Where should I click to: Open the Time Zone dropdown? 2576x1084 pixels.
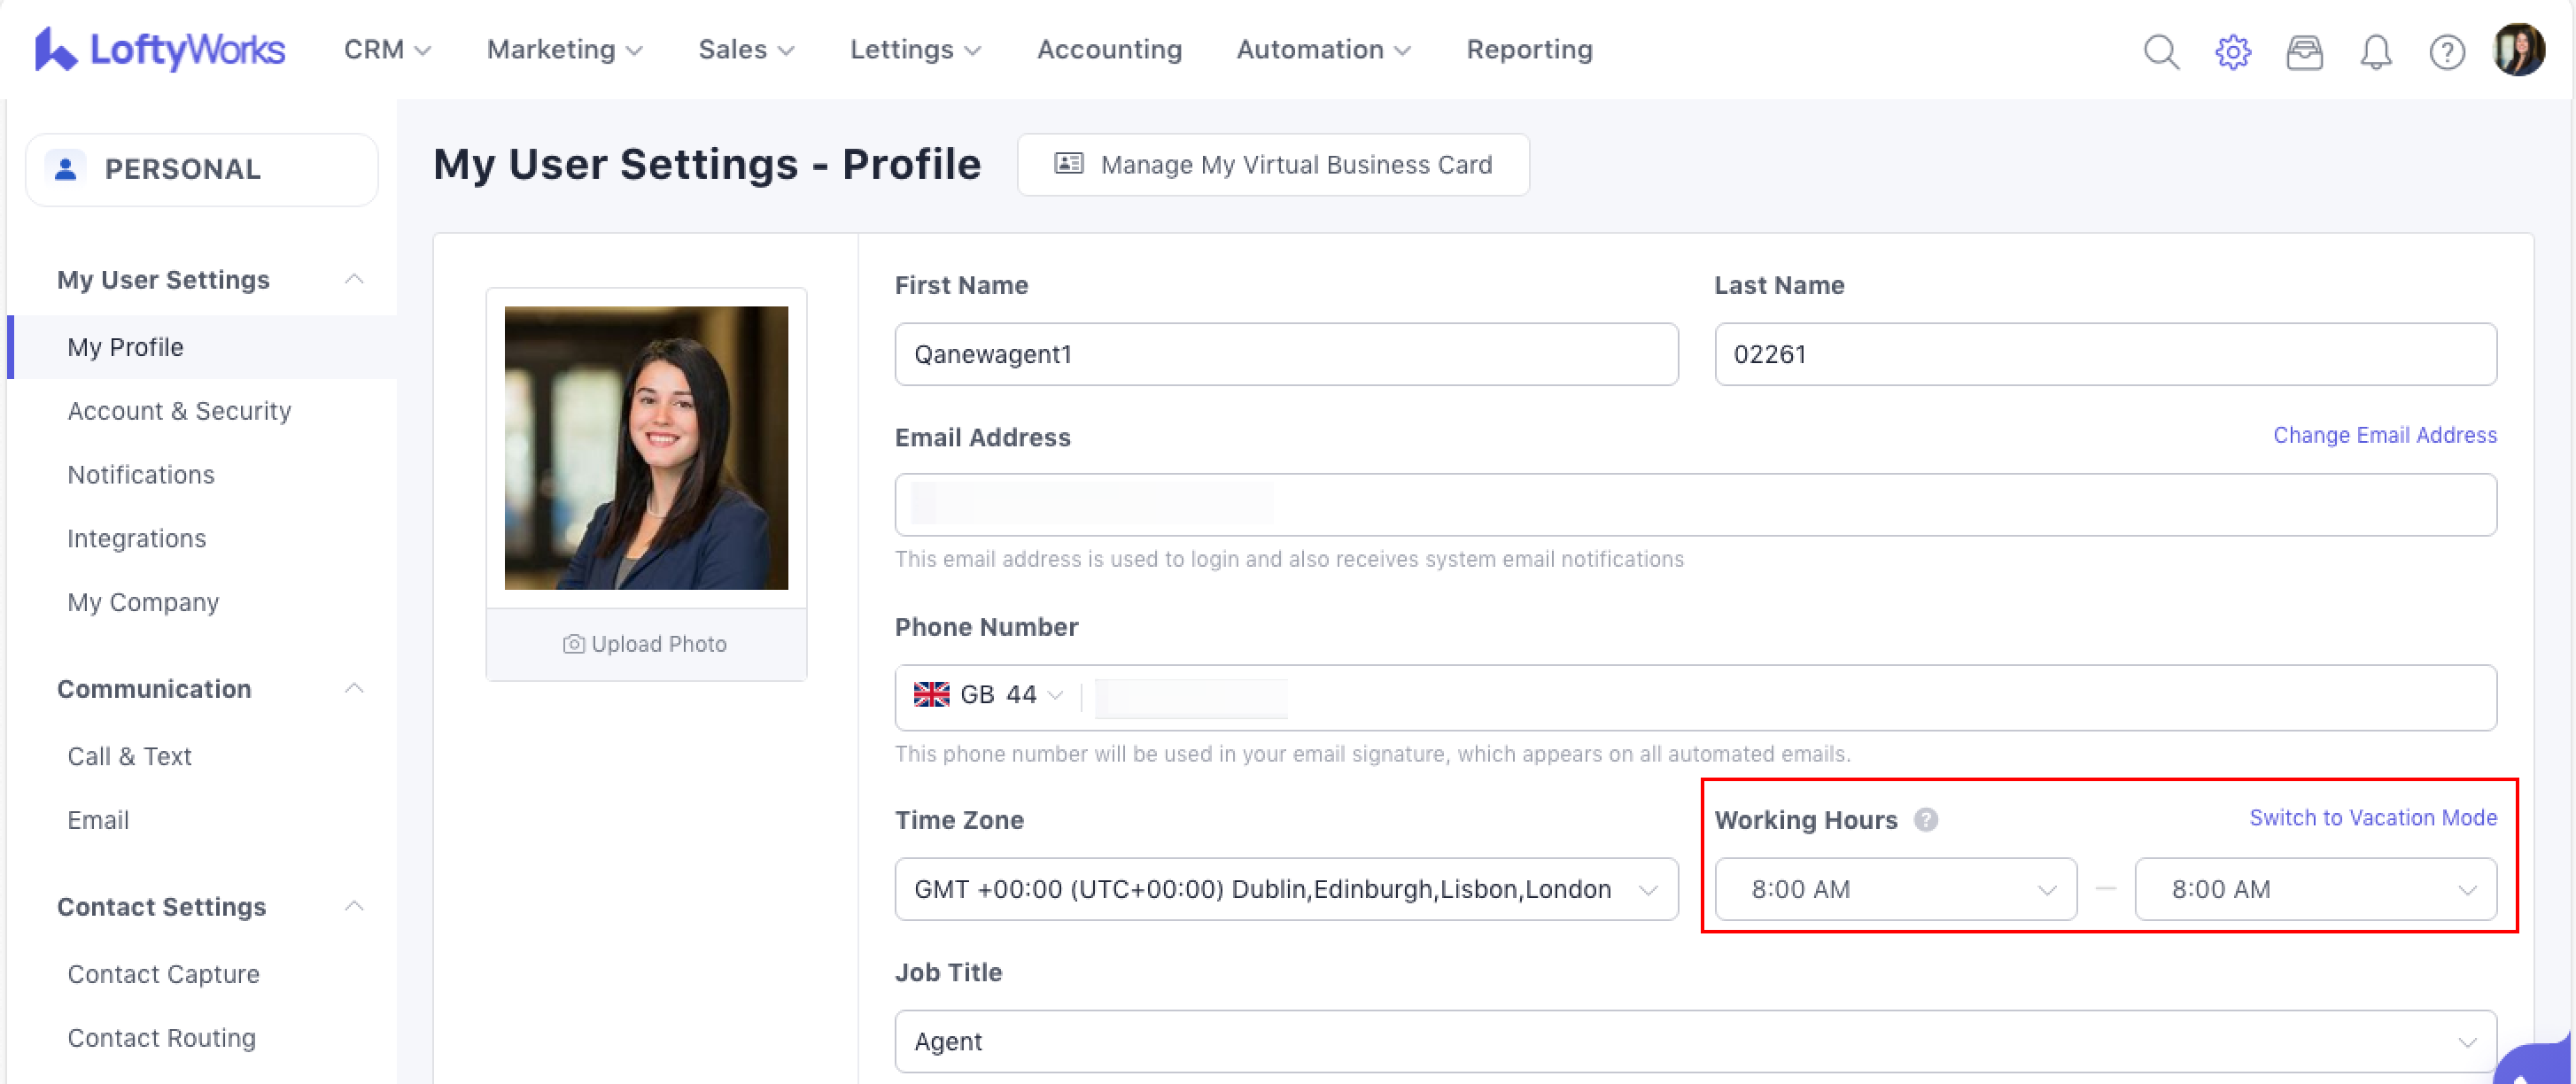coord(1285,888)
